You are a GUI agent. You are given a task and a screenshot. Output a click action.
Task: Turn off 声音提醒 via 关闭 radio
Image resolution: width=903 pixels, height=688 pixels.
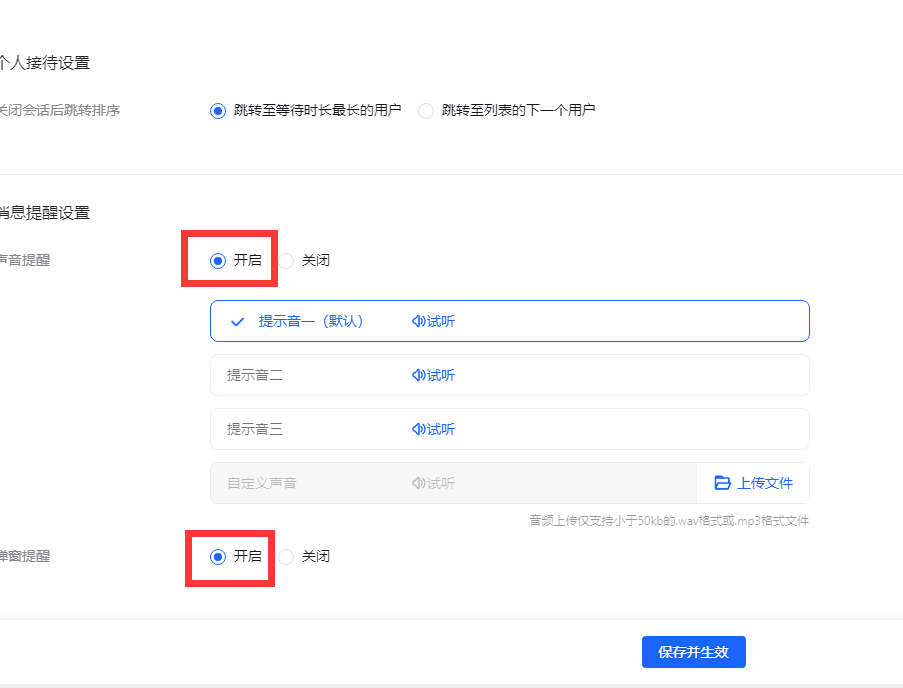[x=286, y=261]
